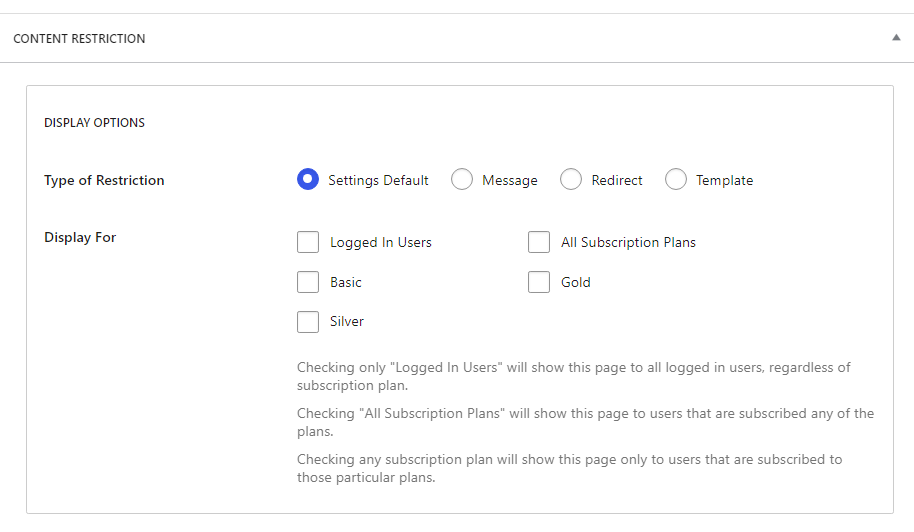Screen dimensions: 914x532
Task: Select the Settings Default radio button
Action: pos(308,179)
